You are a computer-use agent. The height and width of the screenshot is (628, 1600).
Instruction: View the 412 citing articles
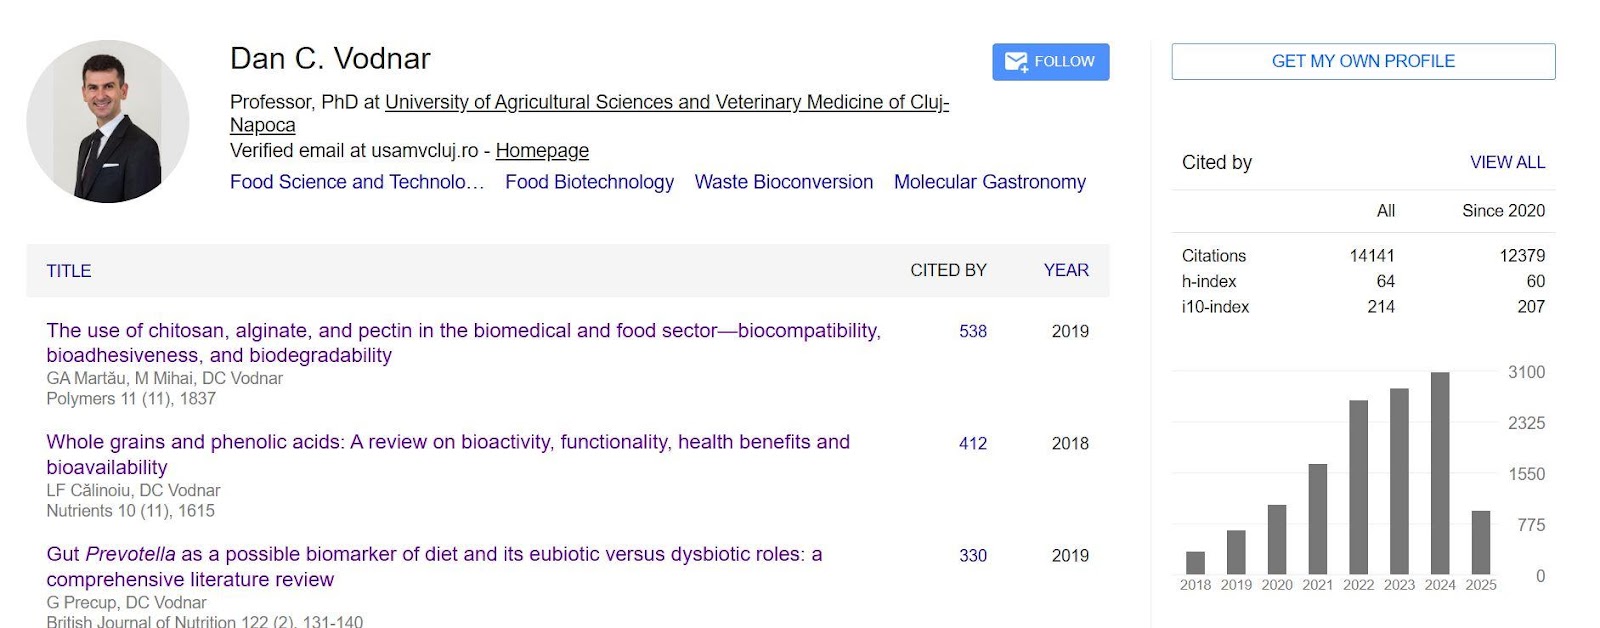tap(973, 443)
